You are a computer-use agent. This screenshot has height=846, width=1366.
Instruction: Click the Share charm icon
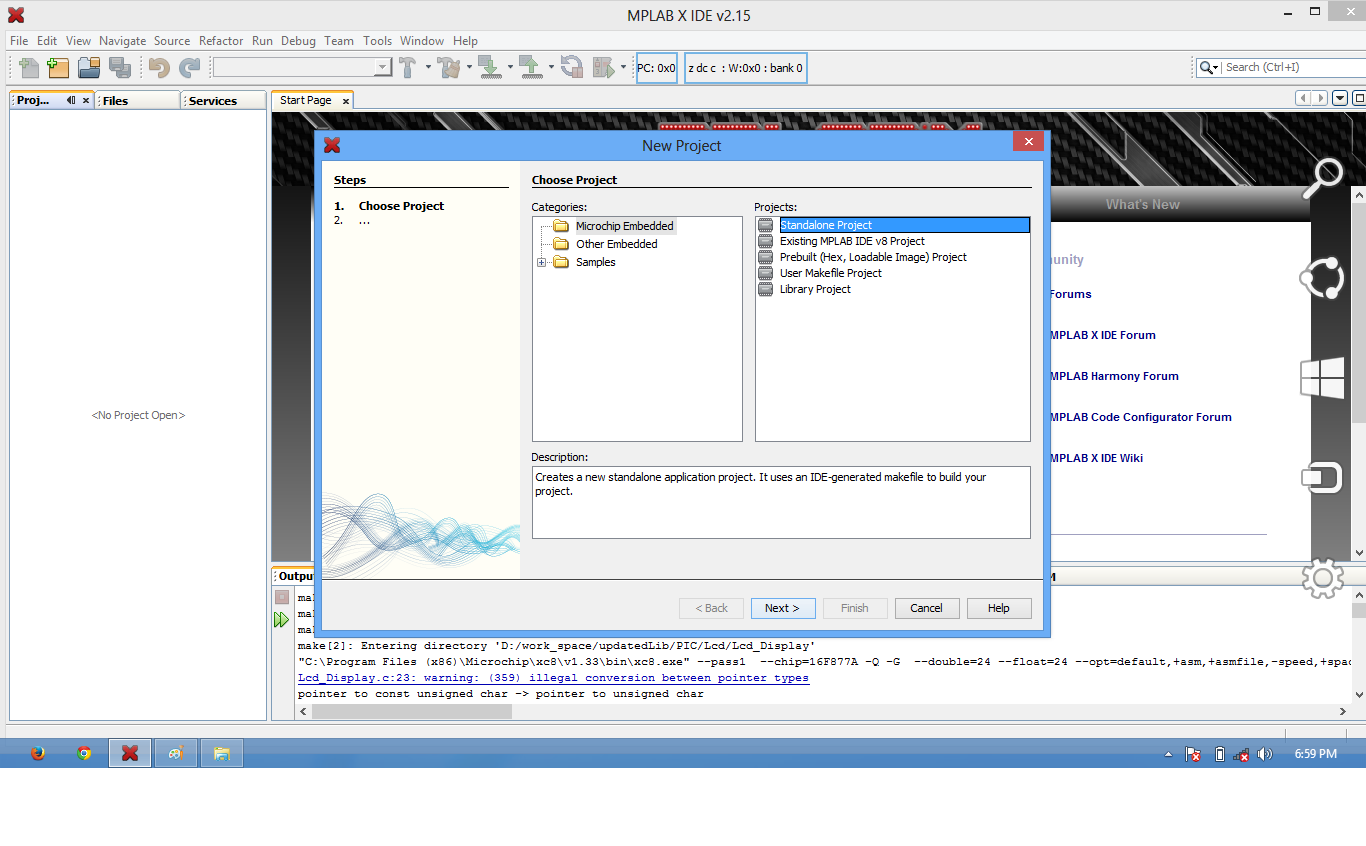click(x=1322, y=278)
